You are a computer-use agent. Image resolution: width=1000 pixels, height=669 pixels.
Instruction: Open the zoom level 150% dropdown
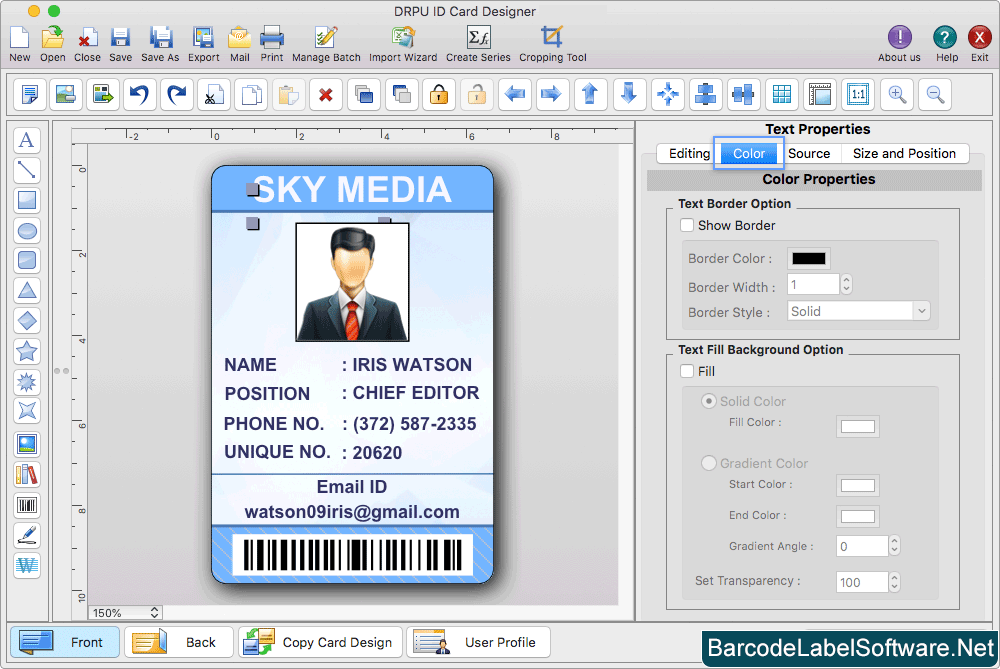[125, 612]
